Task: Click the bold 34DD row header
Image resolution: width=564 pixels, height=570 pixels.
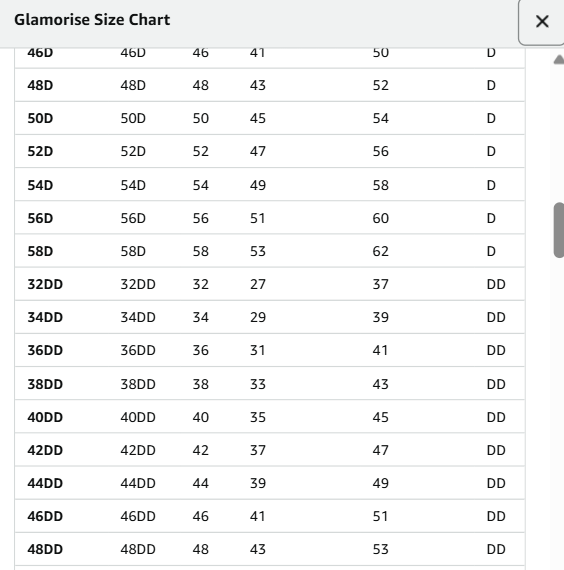Action: pyautogui.click(x=45, y=317)
